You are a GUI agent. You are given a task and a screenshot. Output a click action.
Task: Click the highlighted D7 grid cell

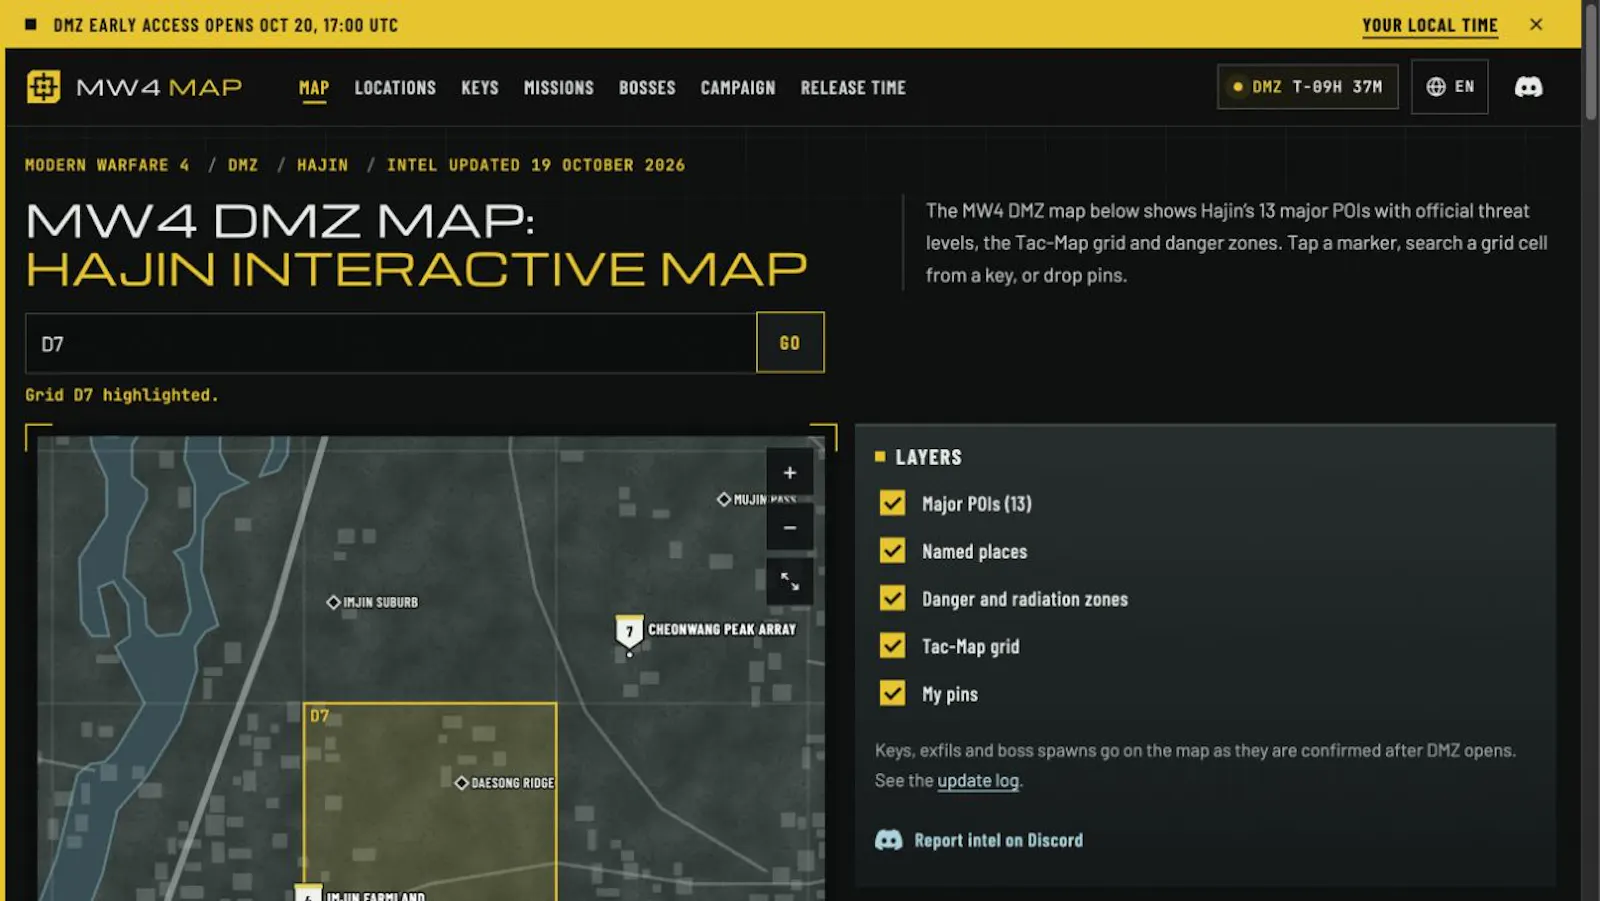[430, 800]
